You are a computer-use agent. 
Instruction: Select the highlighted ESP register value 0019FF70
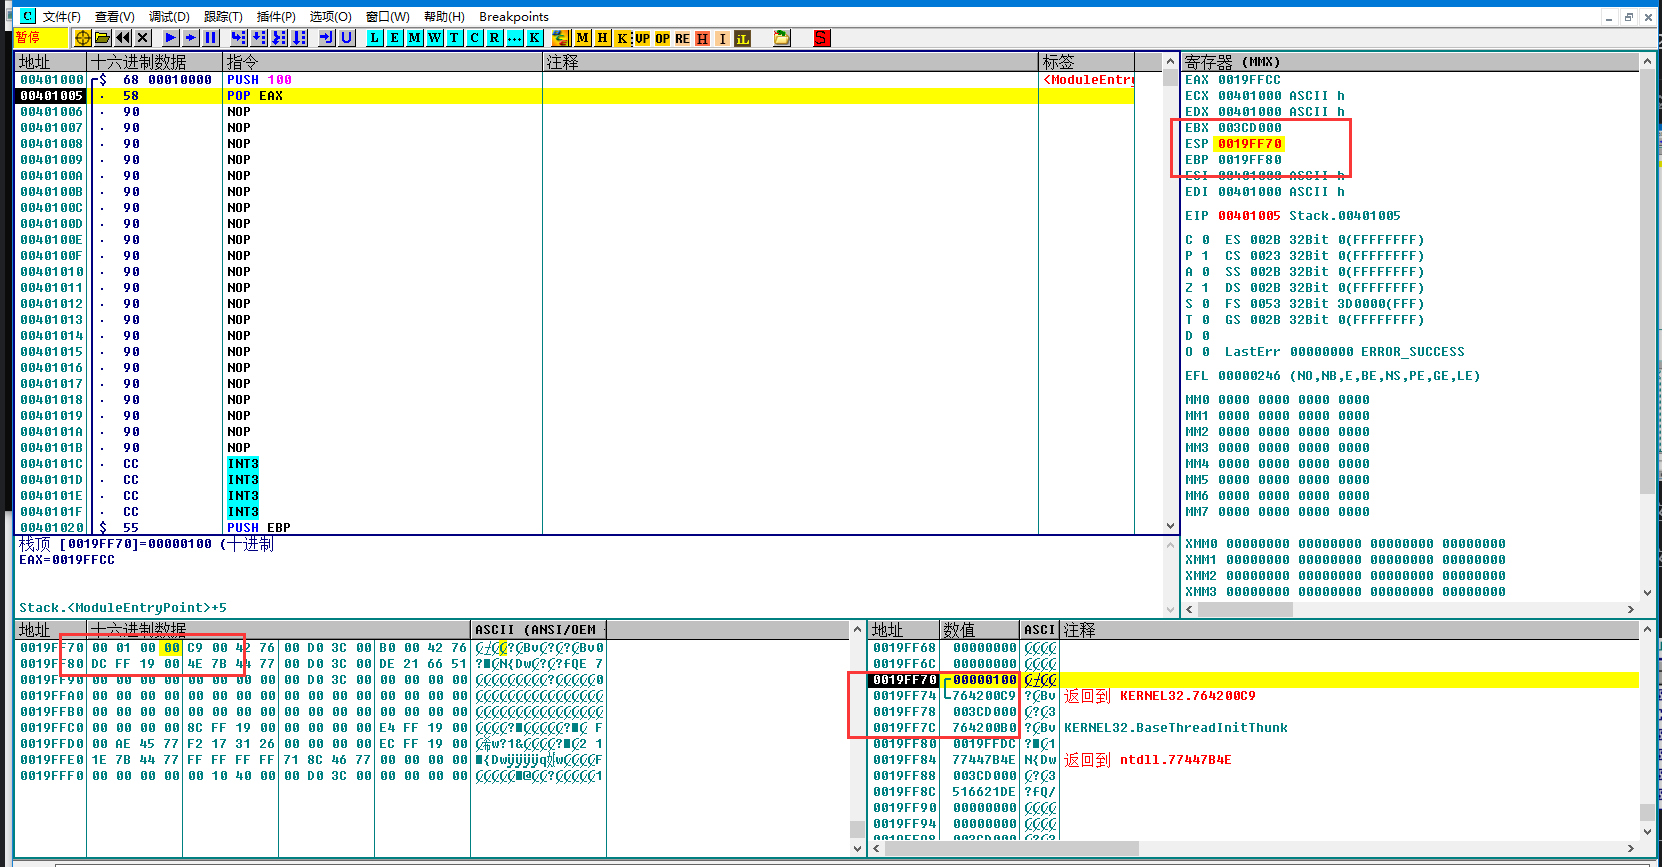1249,144
